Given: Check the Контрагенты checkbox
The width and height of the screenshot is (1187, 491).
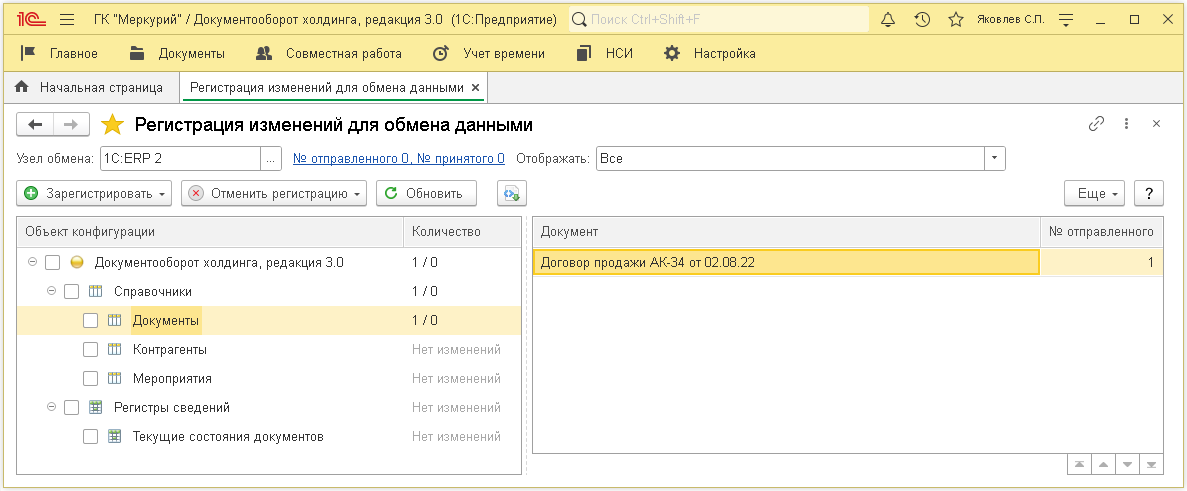Looking at the screenshot, I should [91, 350].
